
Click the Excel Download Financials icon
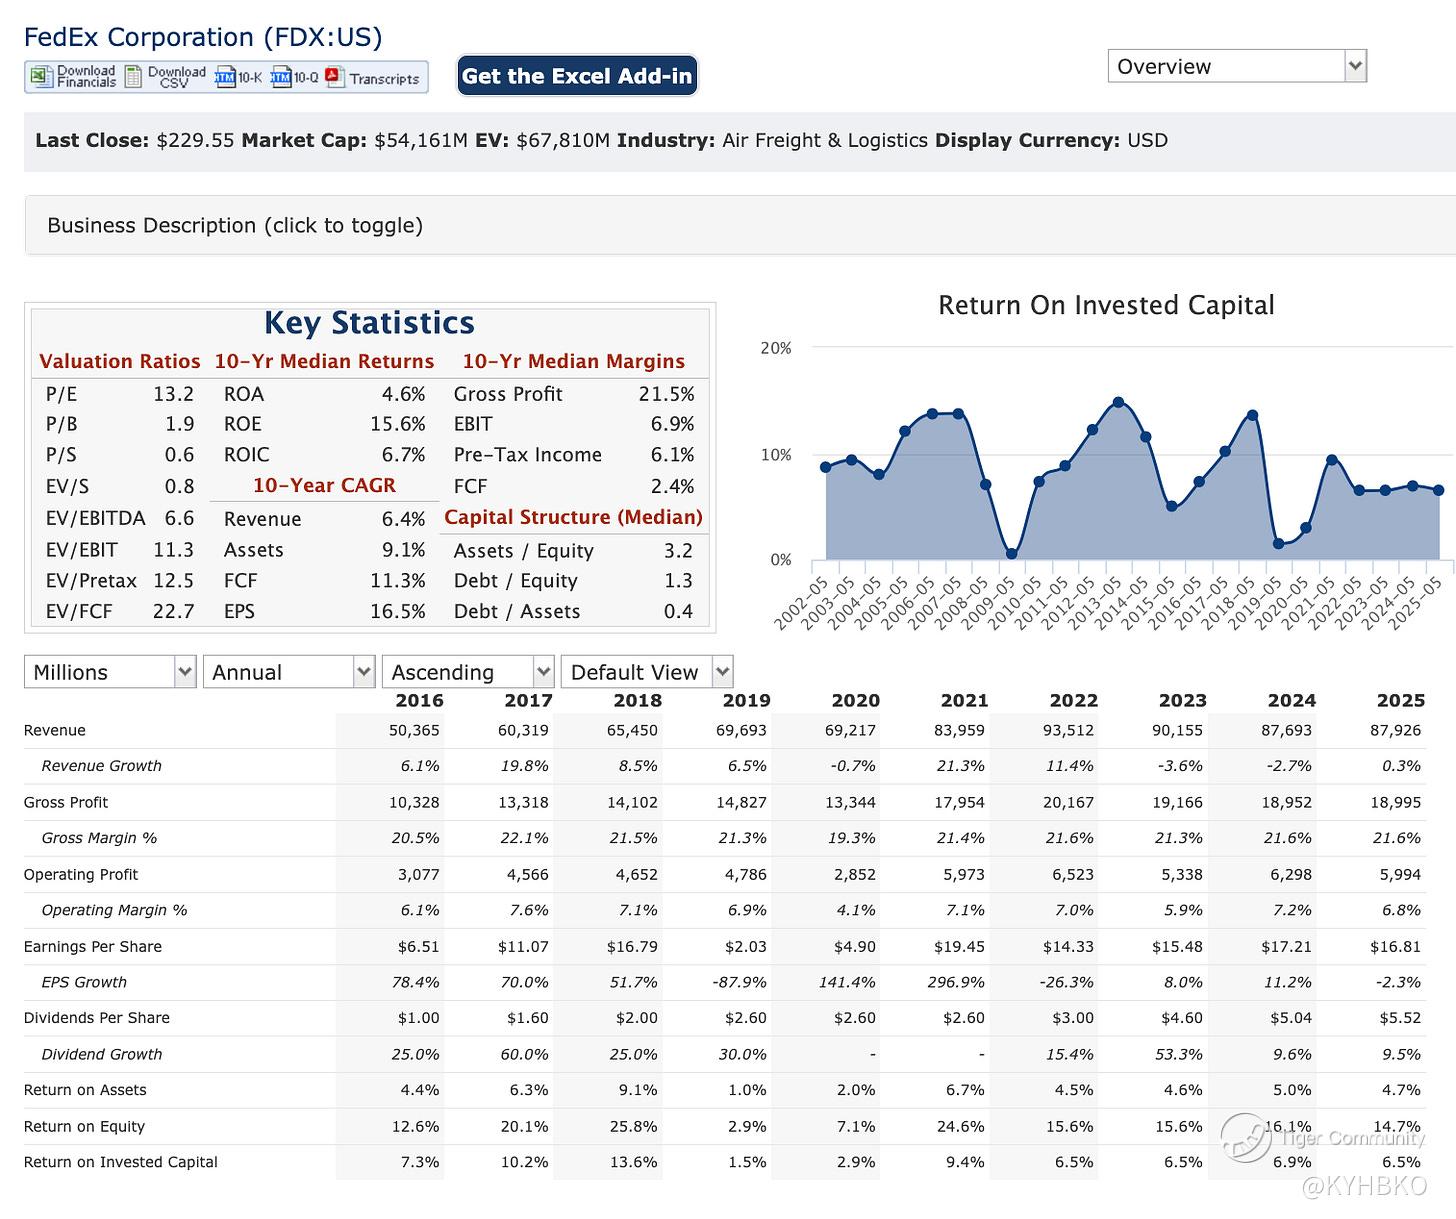point(41,77)
